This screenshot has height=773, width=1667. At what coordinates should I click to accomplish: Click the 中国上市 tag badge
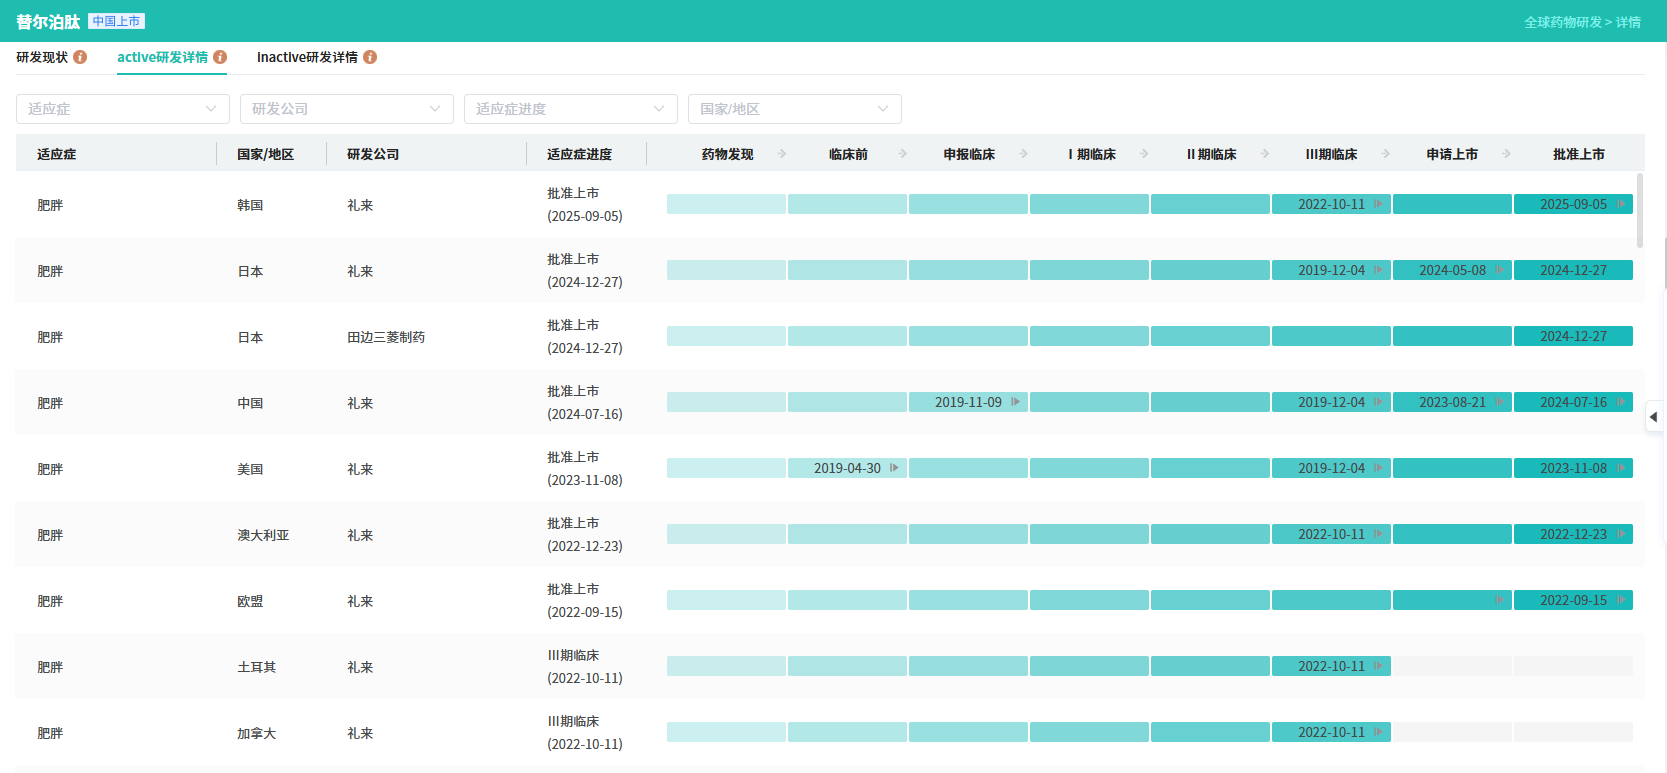pyautogui.click(x=116, y=21)
